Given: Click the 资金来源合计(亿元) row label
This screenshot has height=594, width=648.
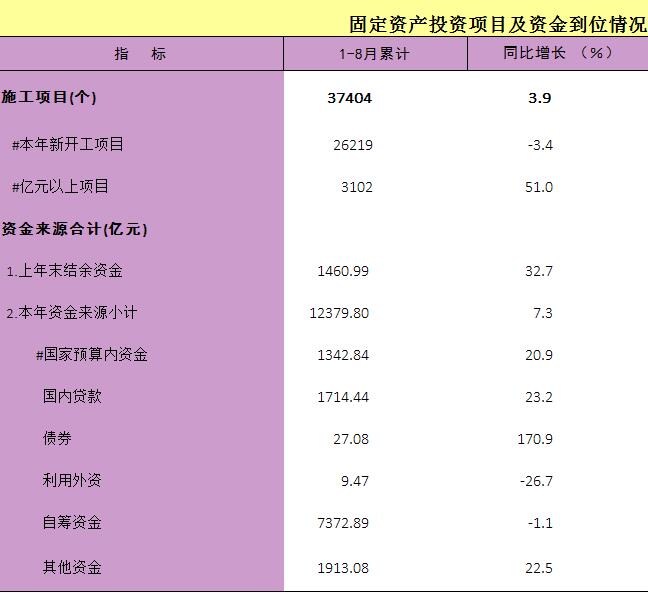Looking at the screenshot, I should [x=74, y=229].
